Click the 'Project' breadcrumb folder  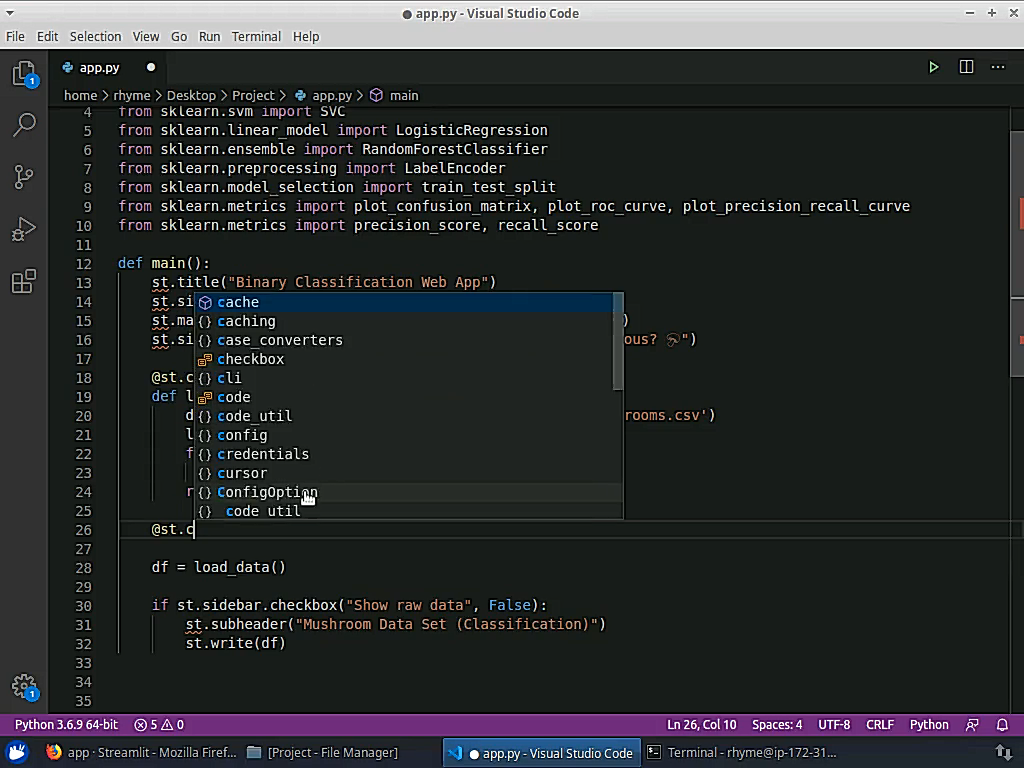click(253, 95)
